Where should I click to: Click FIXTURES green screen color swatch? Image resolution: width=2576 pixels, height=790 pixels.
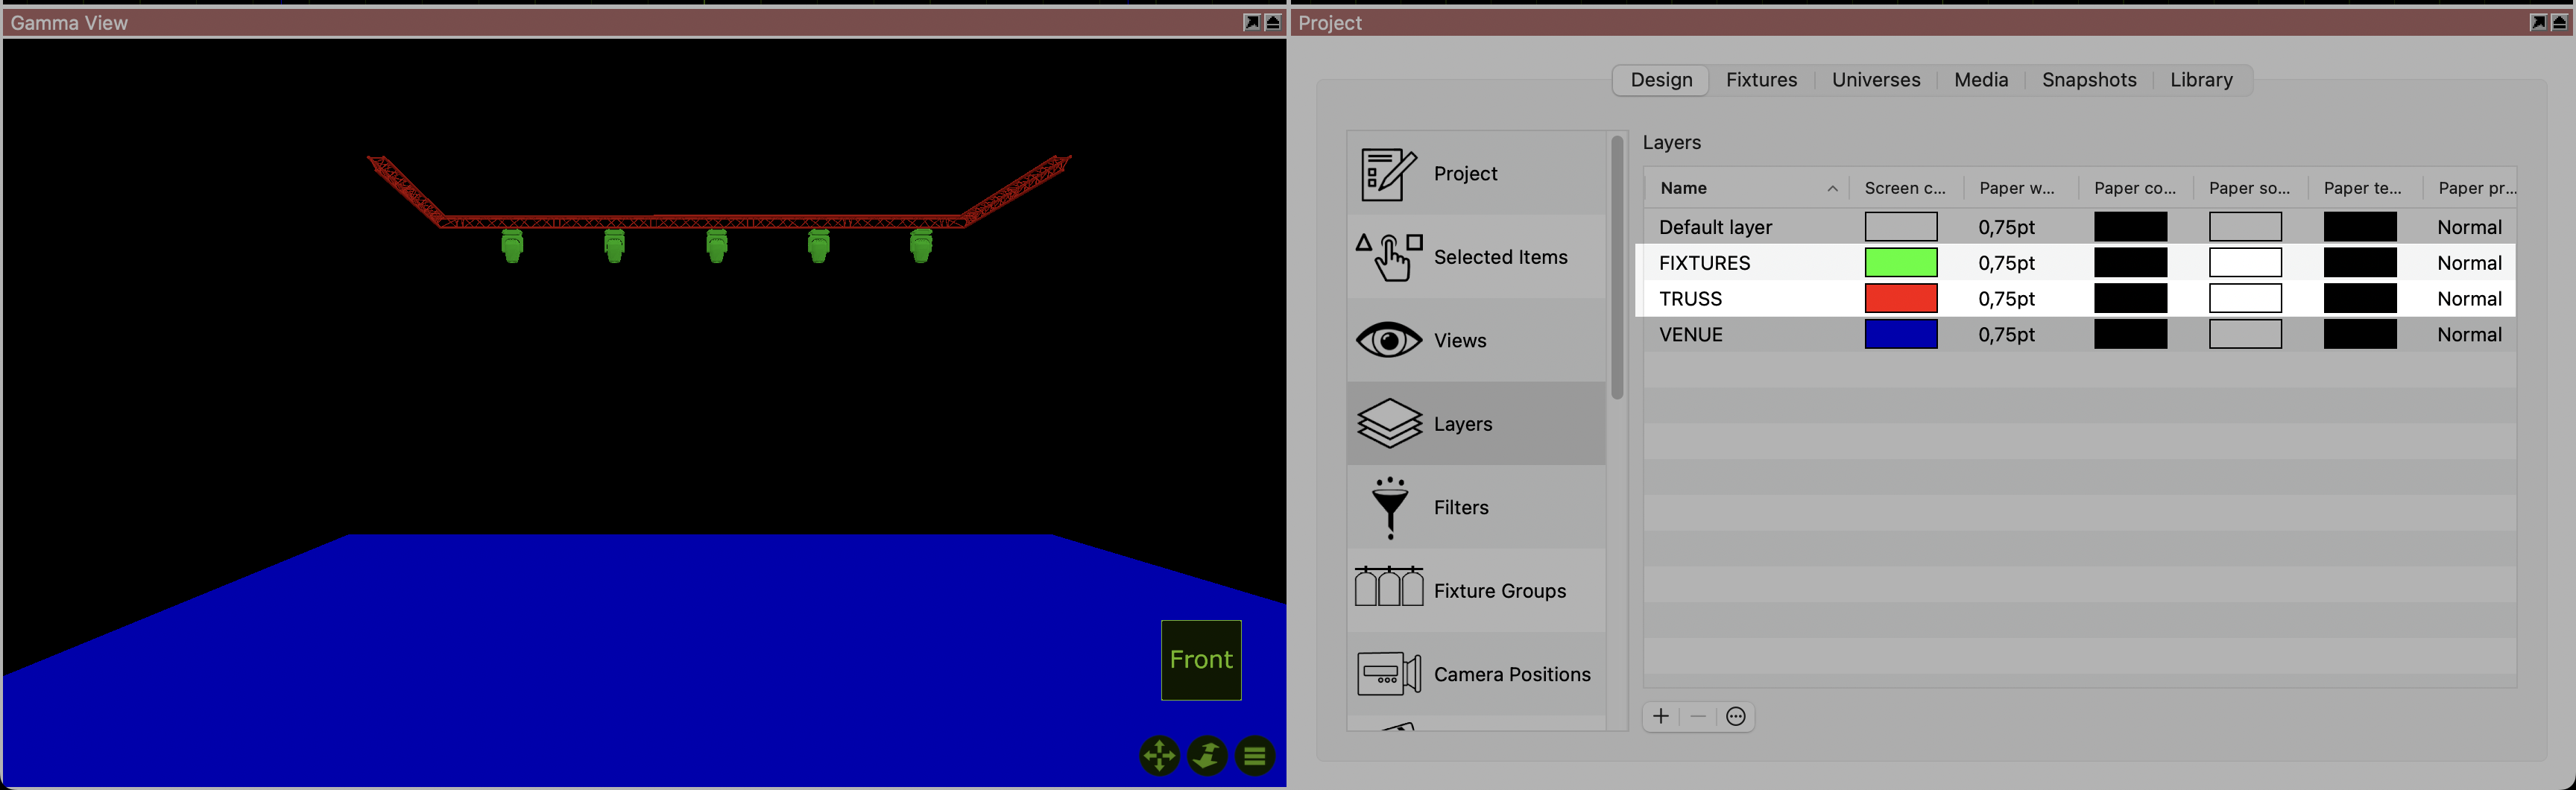tap(1900, 263)
